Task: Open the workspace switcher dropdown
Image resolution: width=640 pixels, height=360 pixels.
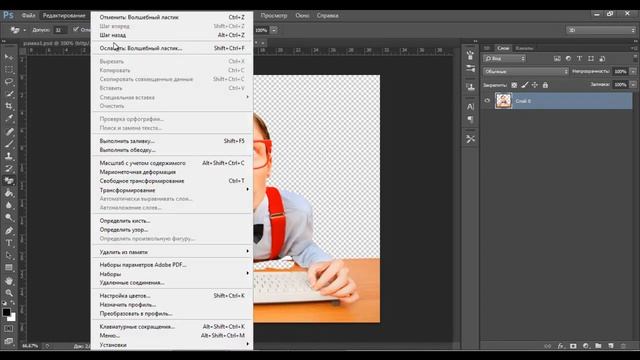Action: [x=600, y=30]
